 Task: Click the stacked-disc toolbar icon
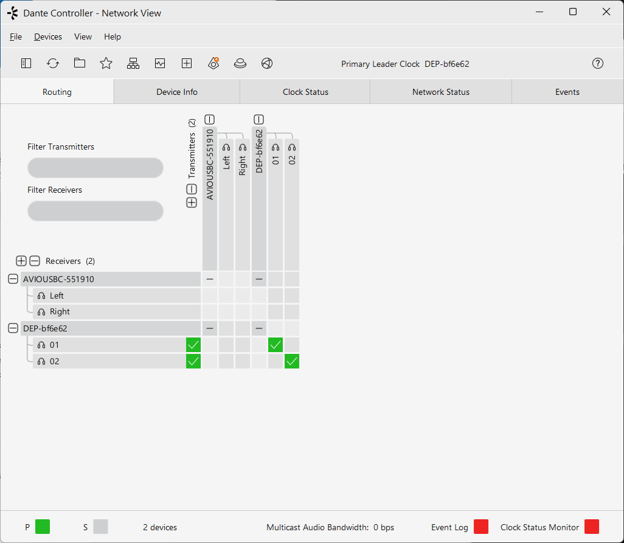[240, 63]
